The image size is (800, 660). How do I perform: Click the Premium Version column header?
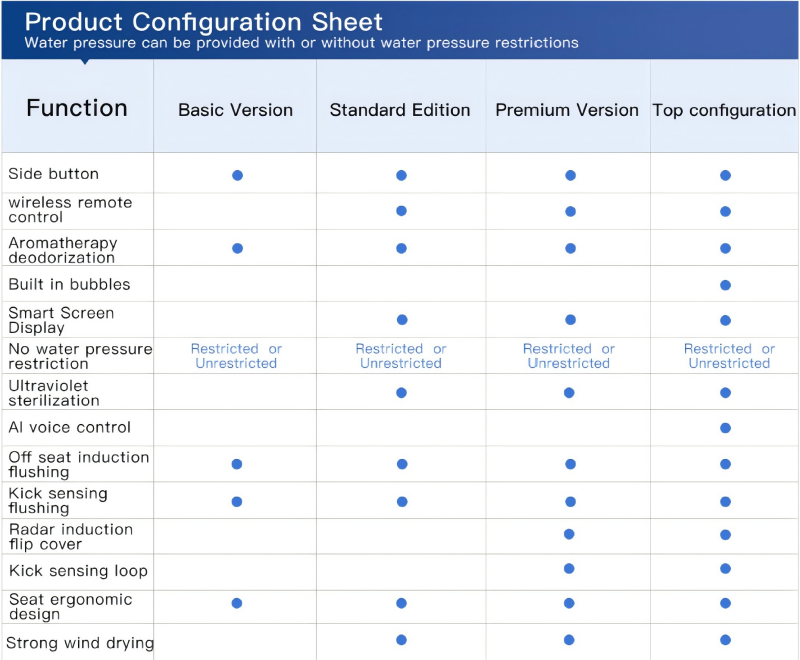click(567, 110)
